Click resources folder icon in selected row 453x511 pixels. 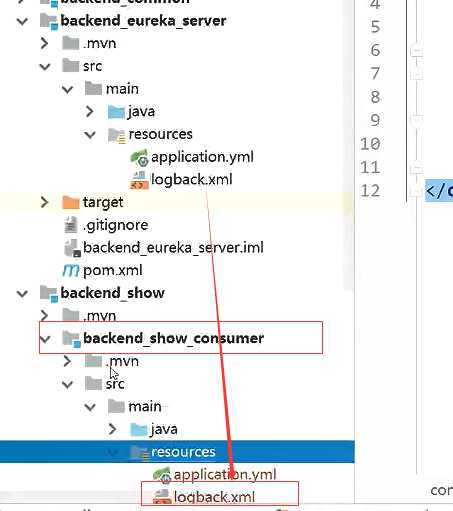pos(139,453)
